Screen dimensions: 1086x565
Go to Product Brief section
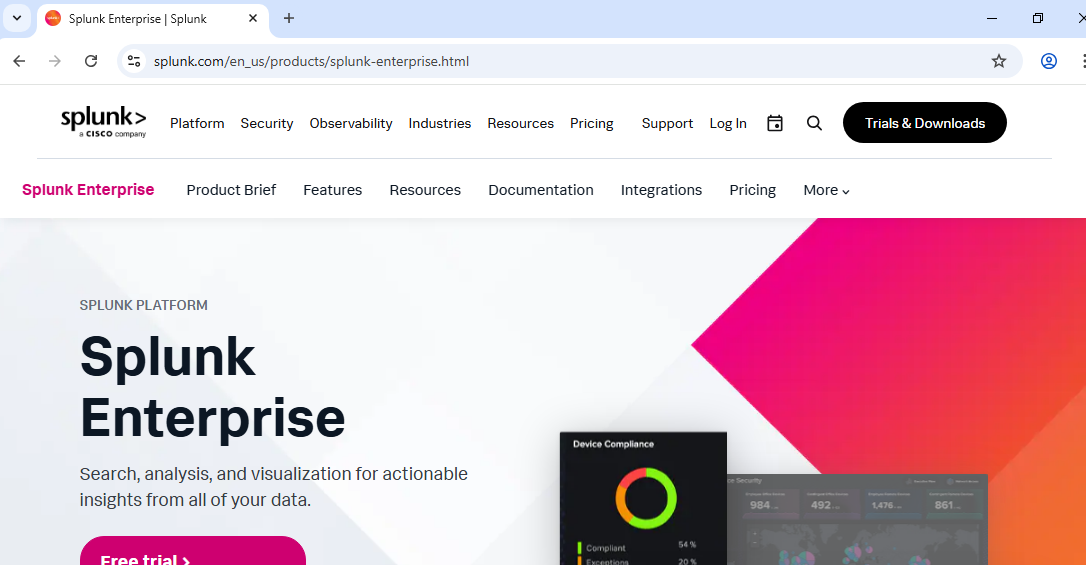[231, 190]
